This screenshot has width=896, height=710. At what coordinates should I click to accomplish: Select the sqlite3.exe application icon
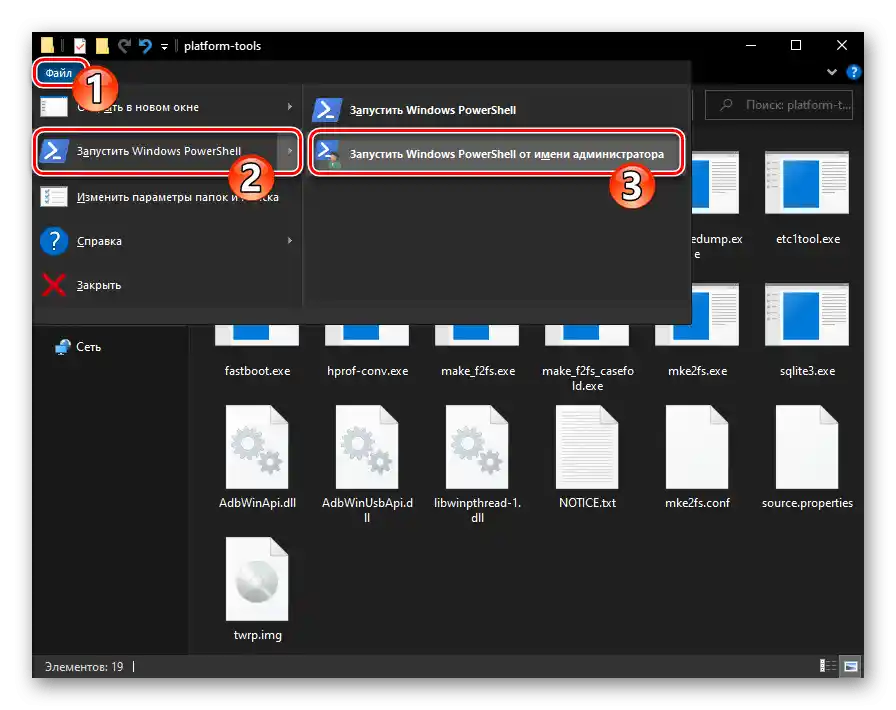[807, 314]
